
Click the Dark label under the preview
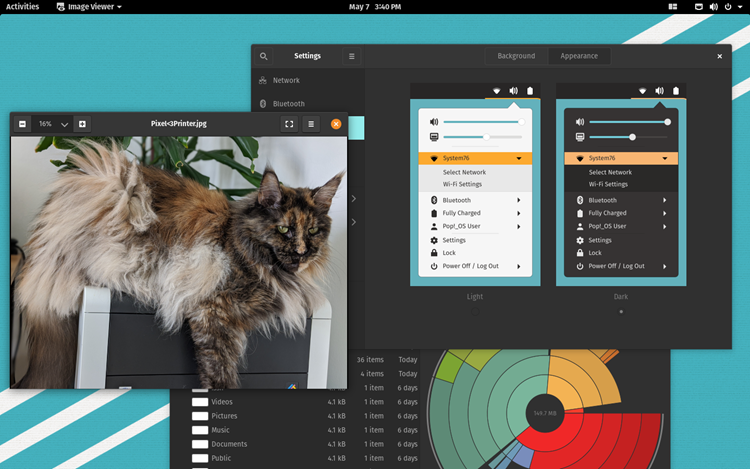621,296
